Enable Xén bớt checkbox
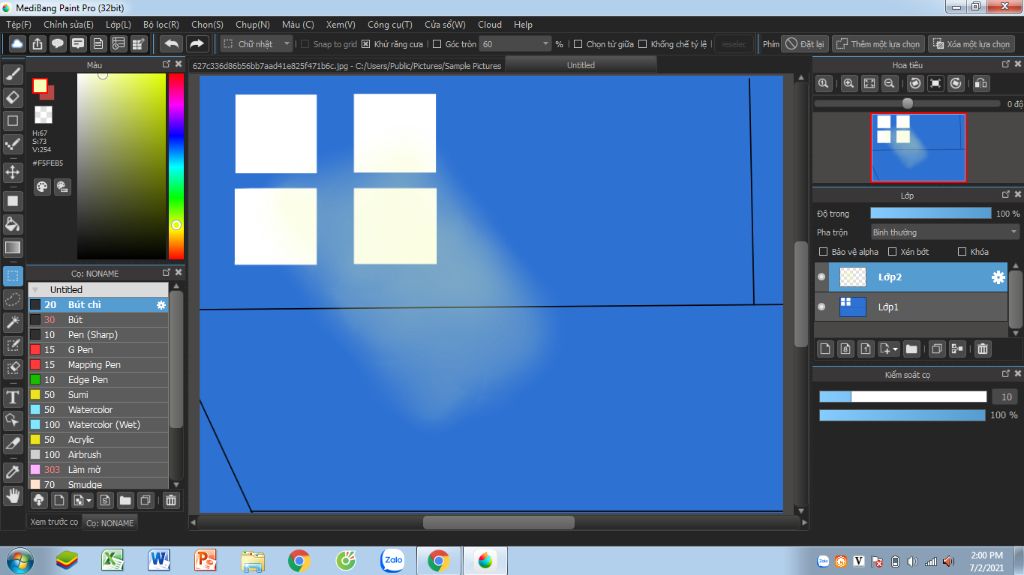Screen dimensions: 1024x575 [x=892, y=252]
